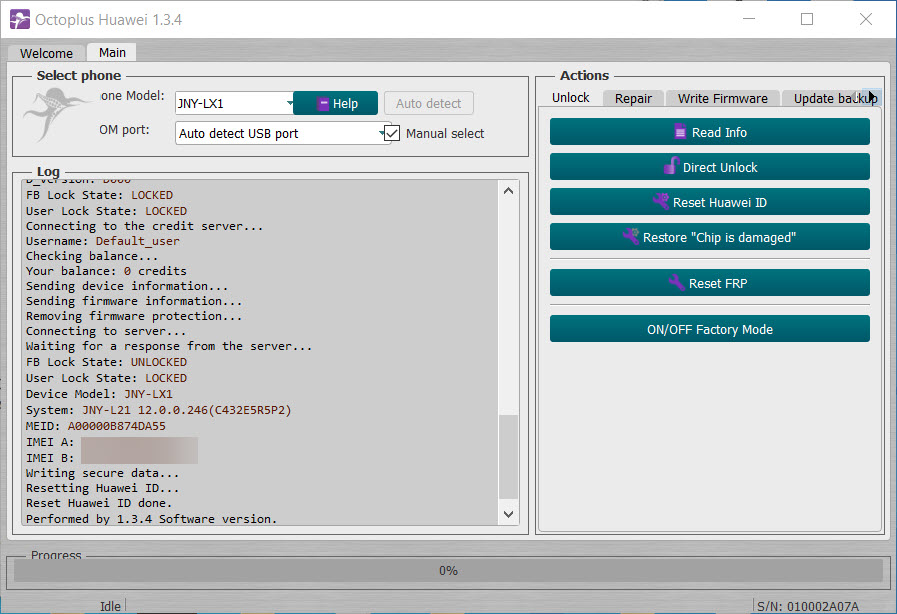Click the purple icon on the Help button
Screen dimensions: 897x614
point(323,104)
